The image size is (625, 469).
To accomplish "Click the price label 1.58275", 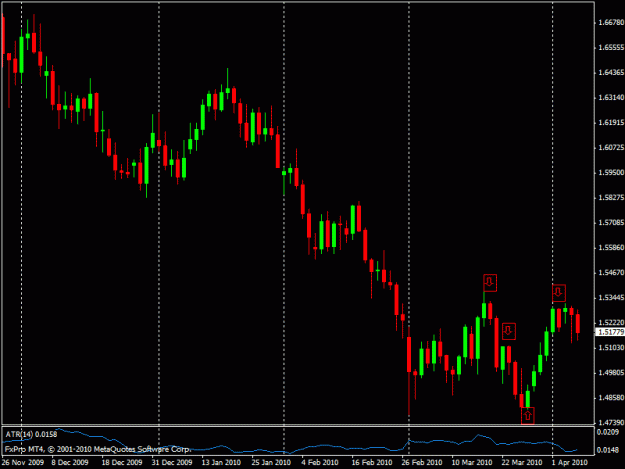I will coord(611,198).
